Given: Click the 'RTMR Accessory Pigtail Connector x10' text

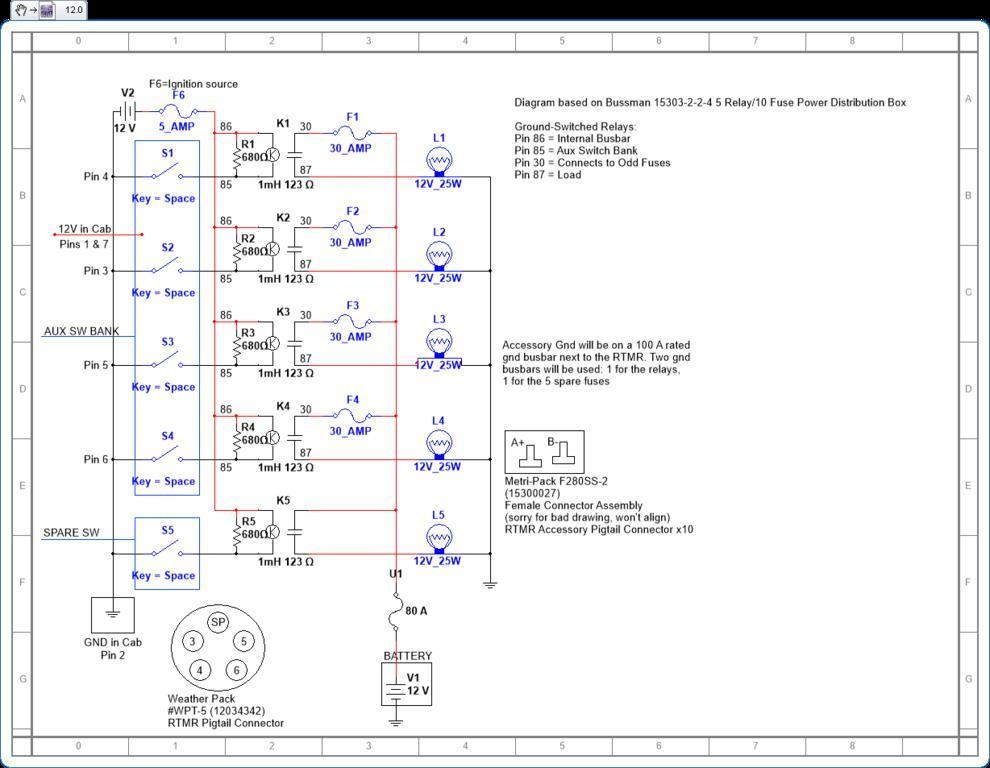Looking at the screenshot, I should [x=599, y=529].
